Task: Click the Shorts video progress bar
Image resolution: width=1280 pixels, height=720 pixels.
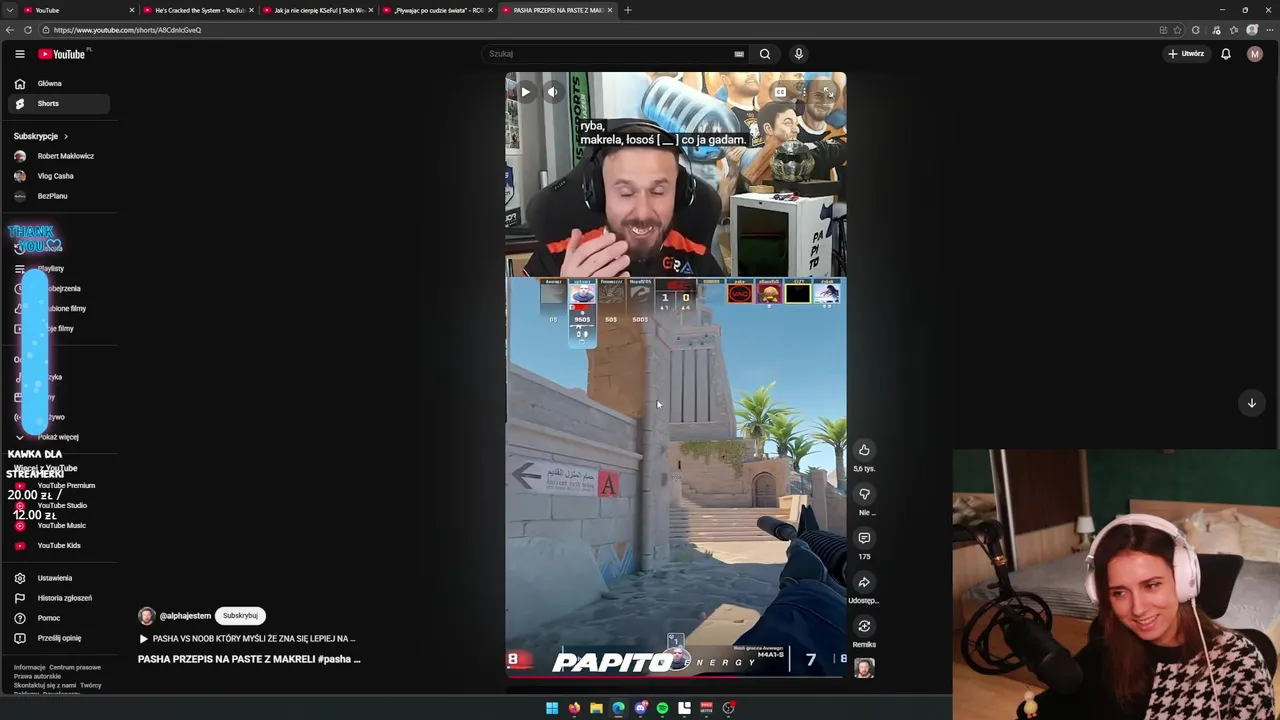Action: [676, 677]
